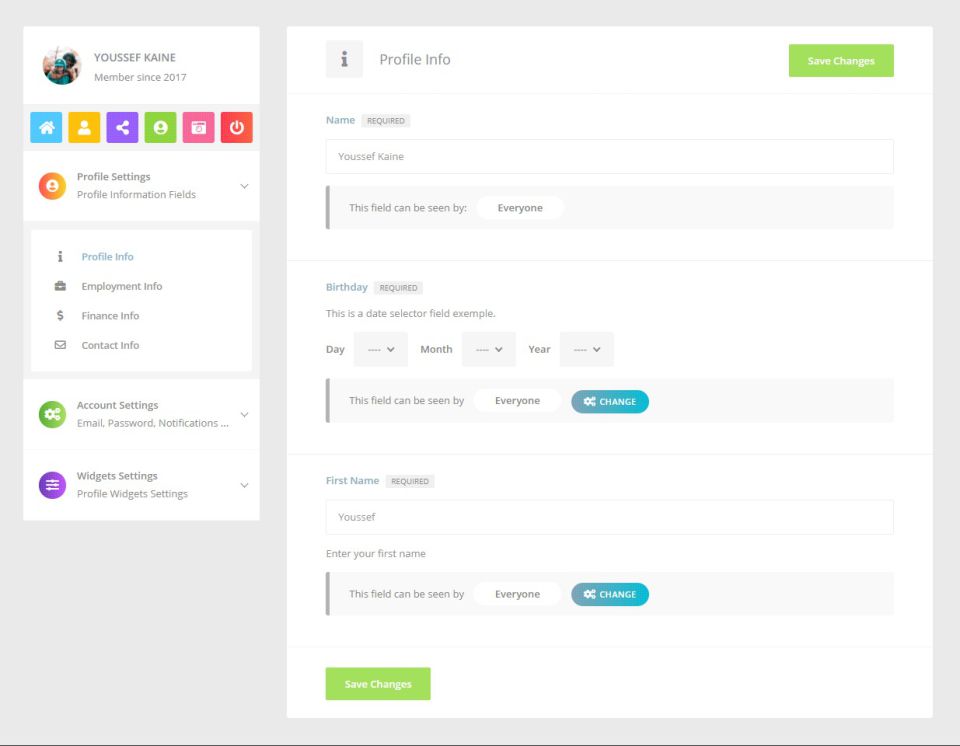Collapse the Profile Settings chevron
This screenshot has height=746, width=960.
[x=244, y=186]
